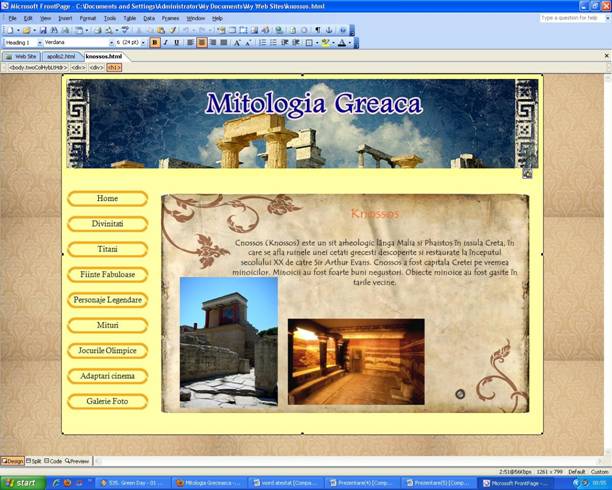
Task: Open the Style dropdown showing Heading 1
Action: [x=39, y=43]
